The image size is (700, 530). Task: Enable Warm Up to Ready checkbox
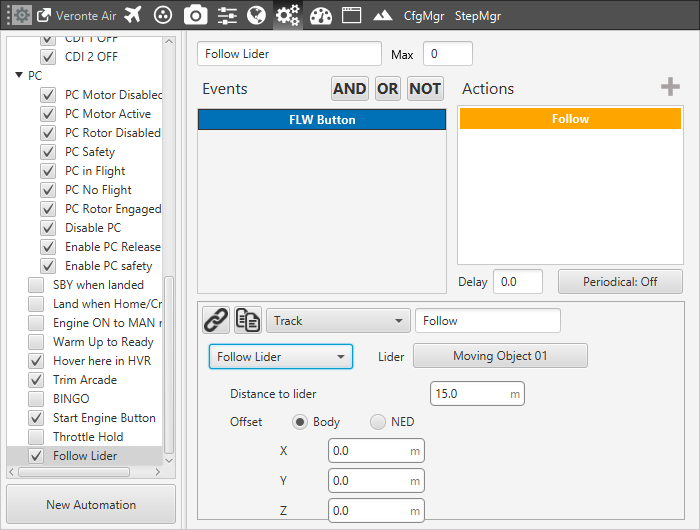[x=36, y=342]
